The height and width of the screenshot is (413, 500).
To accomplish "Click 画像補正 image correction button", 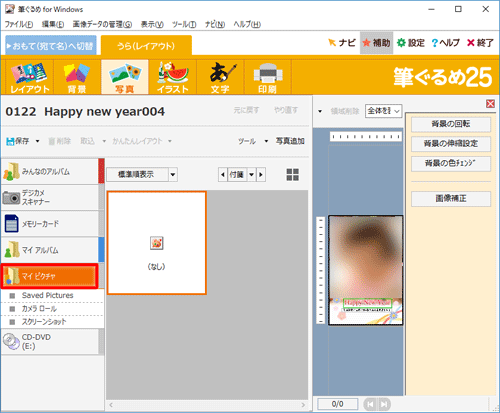I will coord(451,199).
